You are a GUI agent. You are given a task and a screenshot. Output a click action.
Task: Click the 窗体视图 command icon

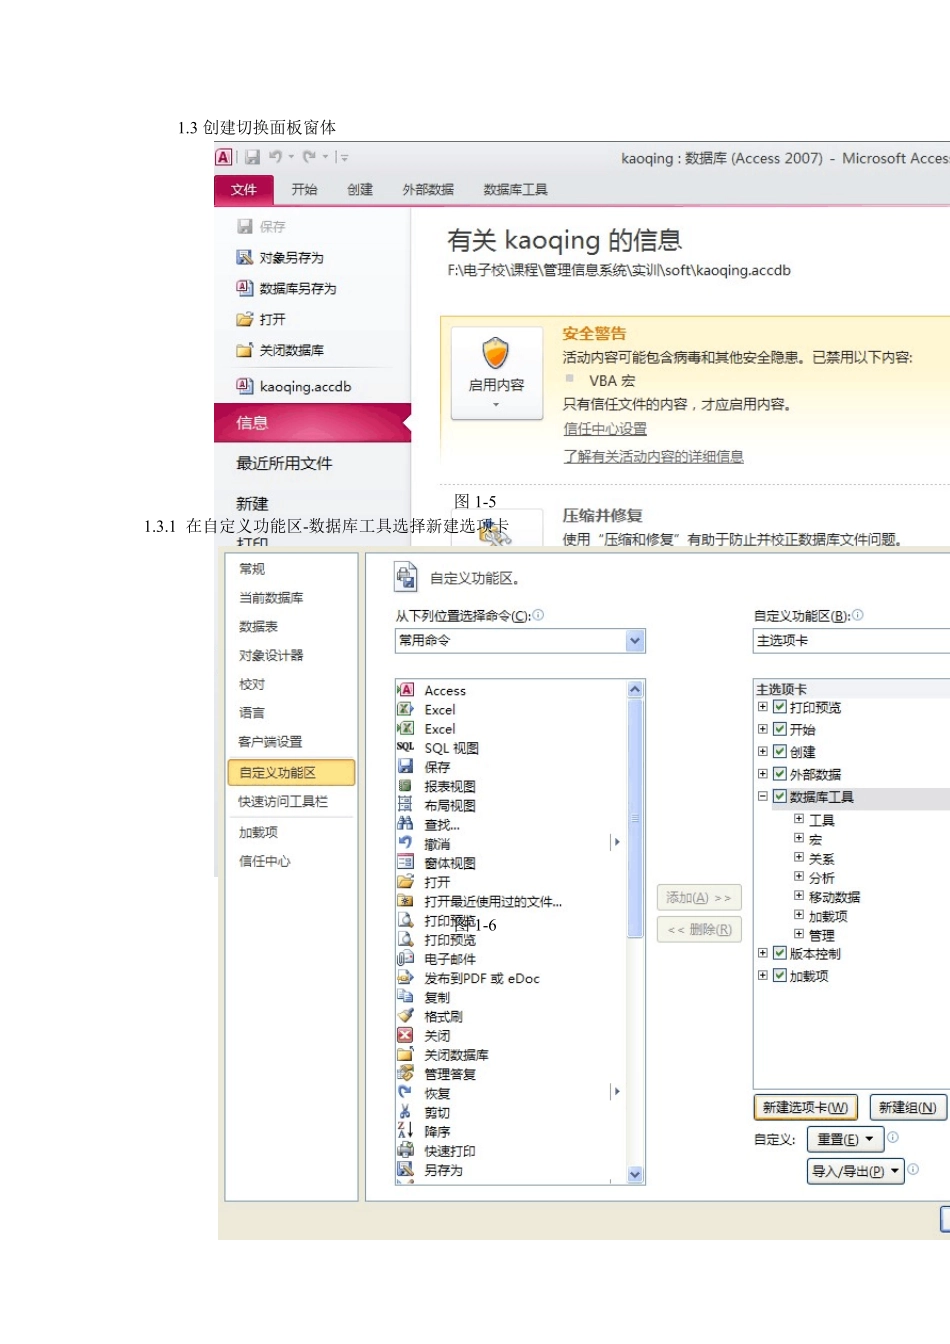405,862
